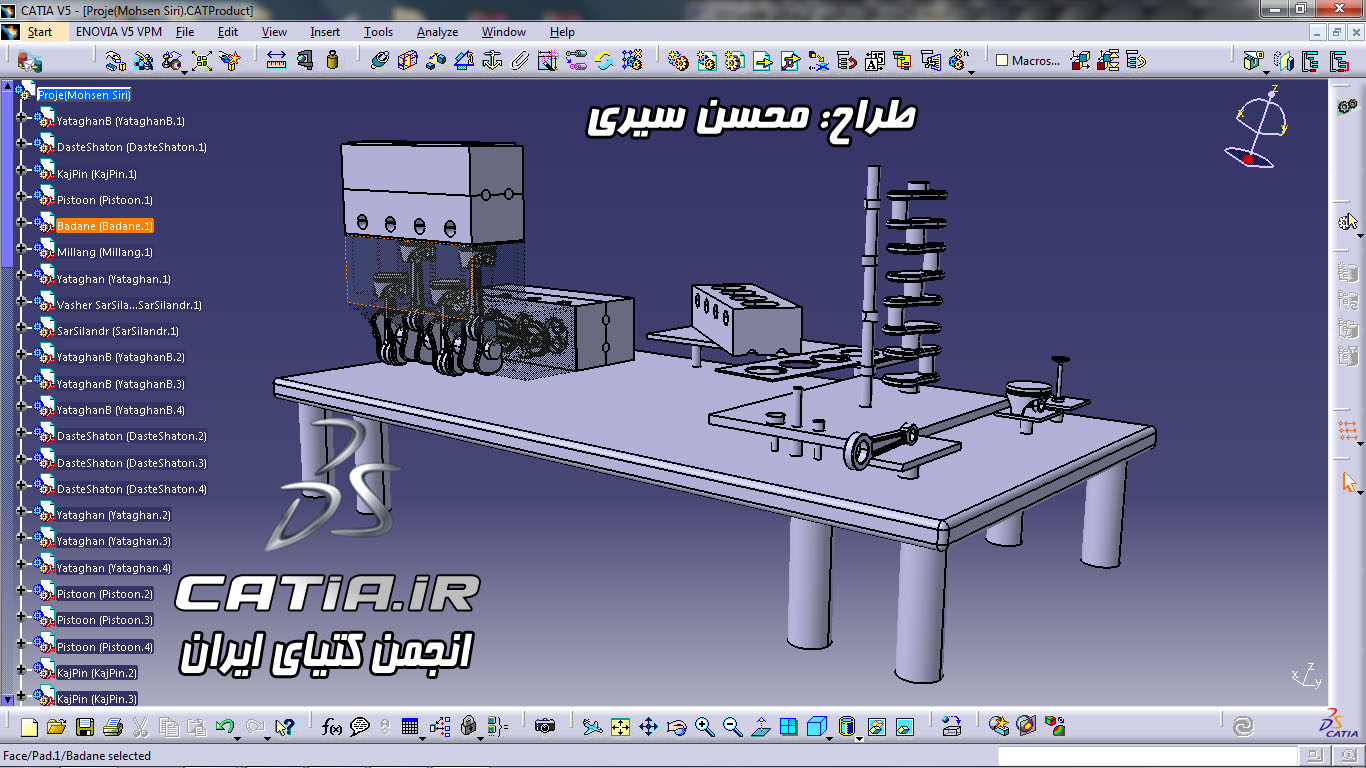Select Vasher SarSila...SarSilandr.1 in the tree
The image size is (1366, 768).
pyautogui.click(x=129, y=305)
